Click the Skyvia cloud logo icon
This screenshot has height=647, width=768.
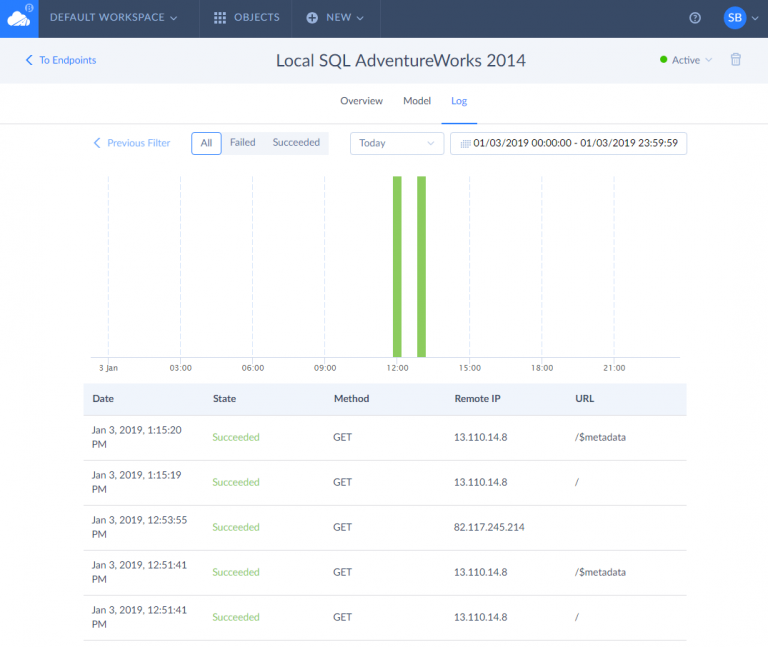(x=18, y=18)
